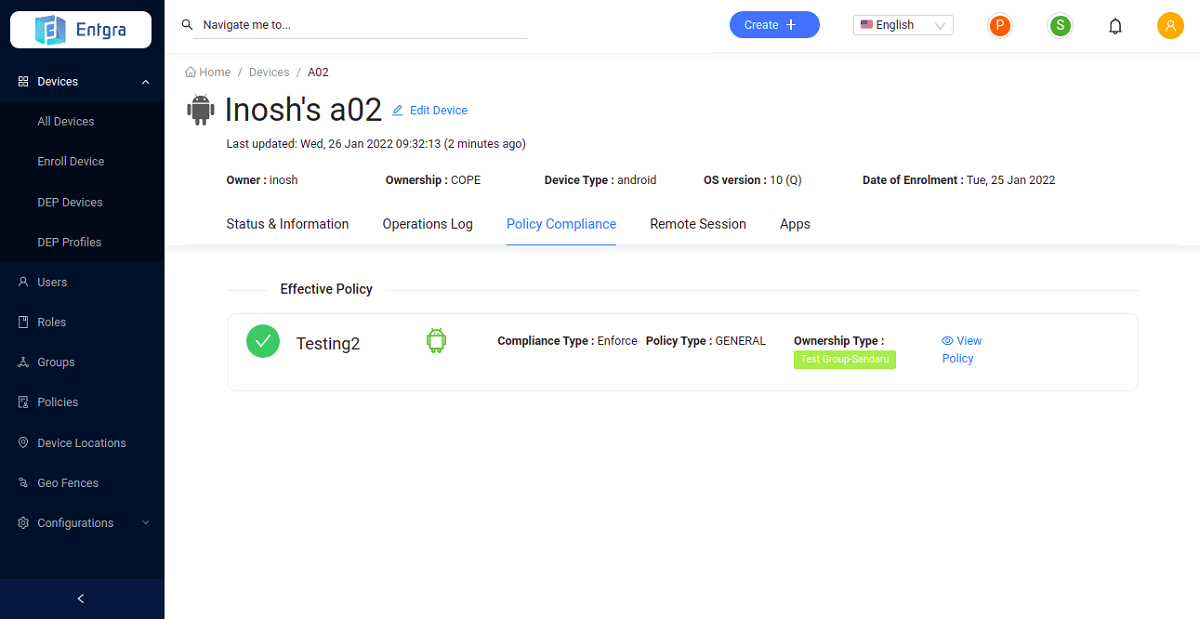
Task: Open the user profile avatar icon
Action: pos(1170,26)
